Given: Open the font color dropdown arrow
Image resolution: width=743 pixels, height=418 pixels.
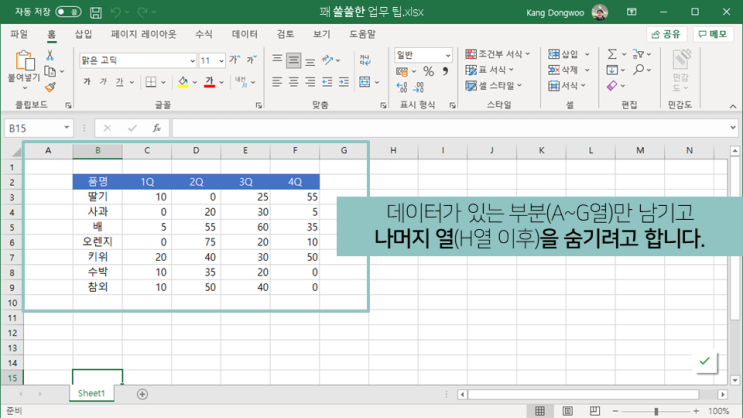Looking at the screenshot, I should click(221, 82).
